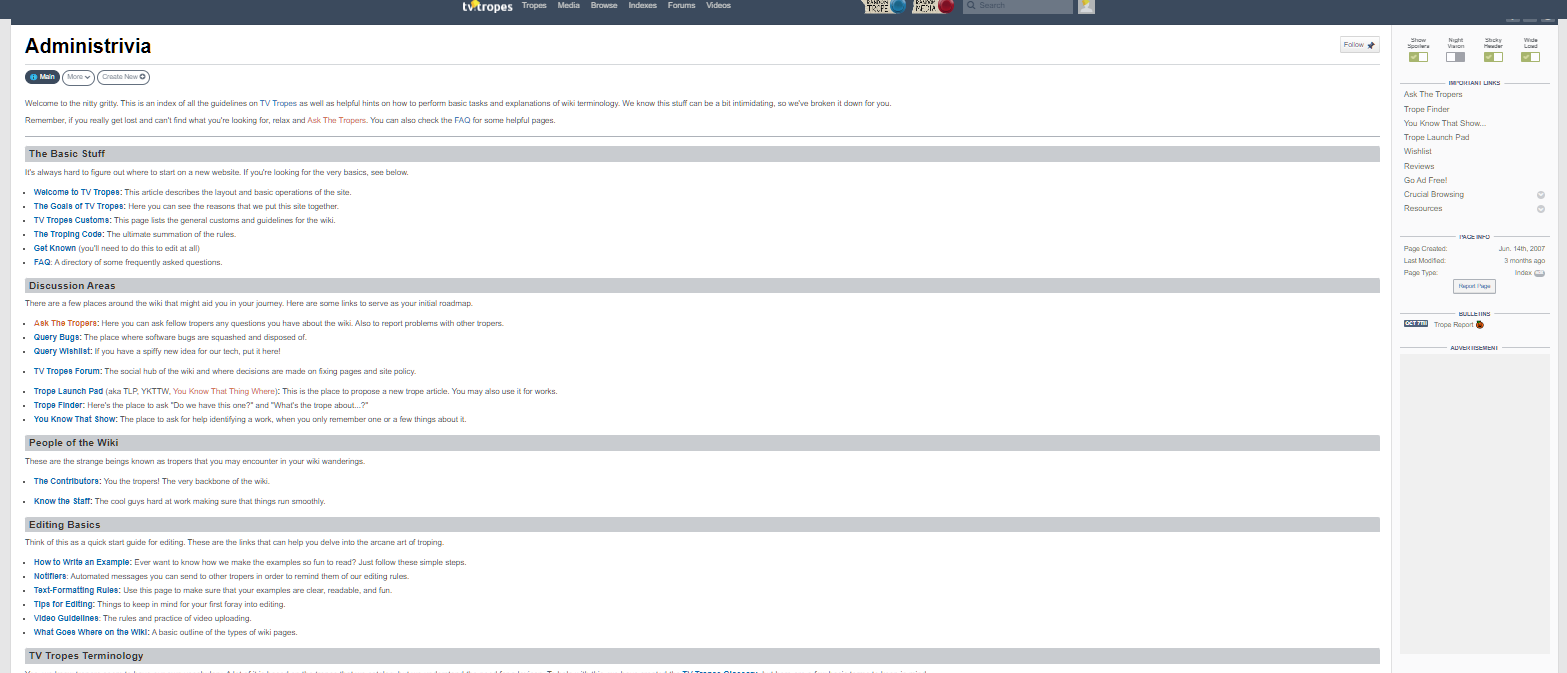Open the Text-Formatting Rules link
Image resolution: width=1567 pixels, height=673 pixels.
pyautogui.click(x=77, y=590)
